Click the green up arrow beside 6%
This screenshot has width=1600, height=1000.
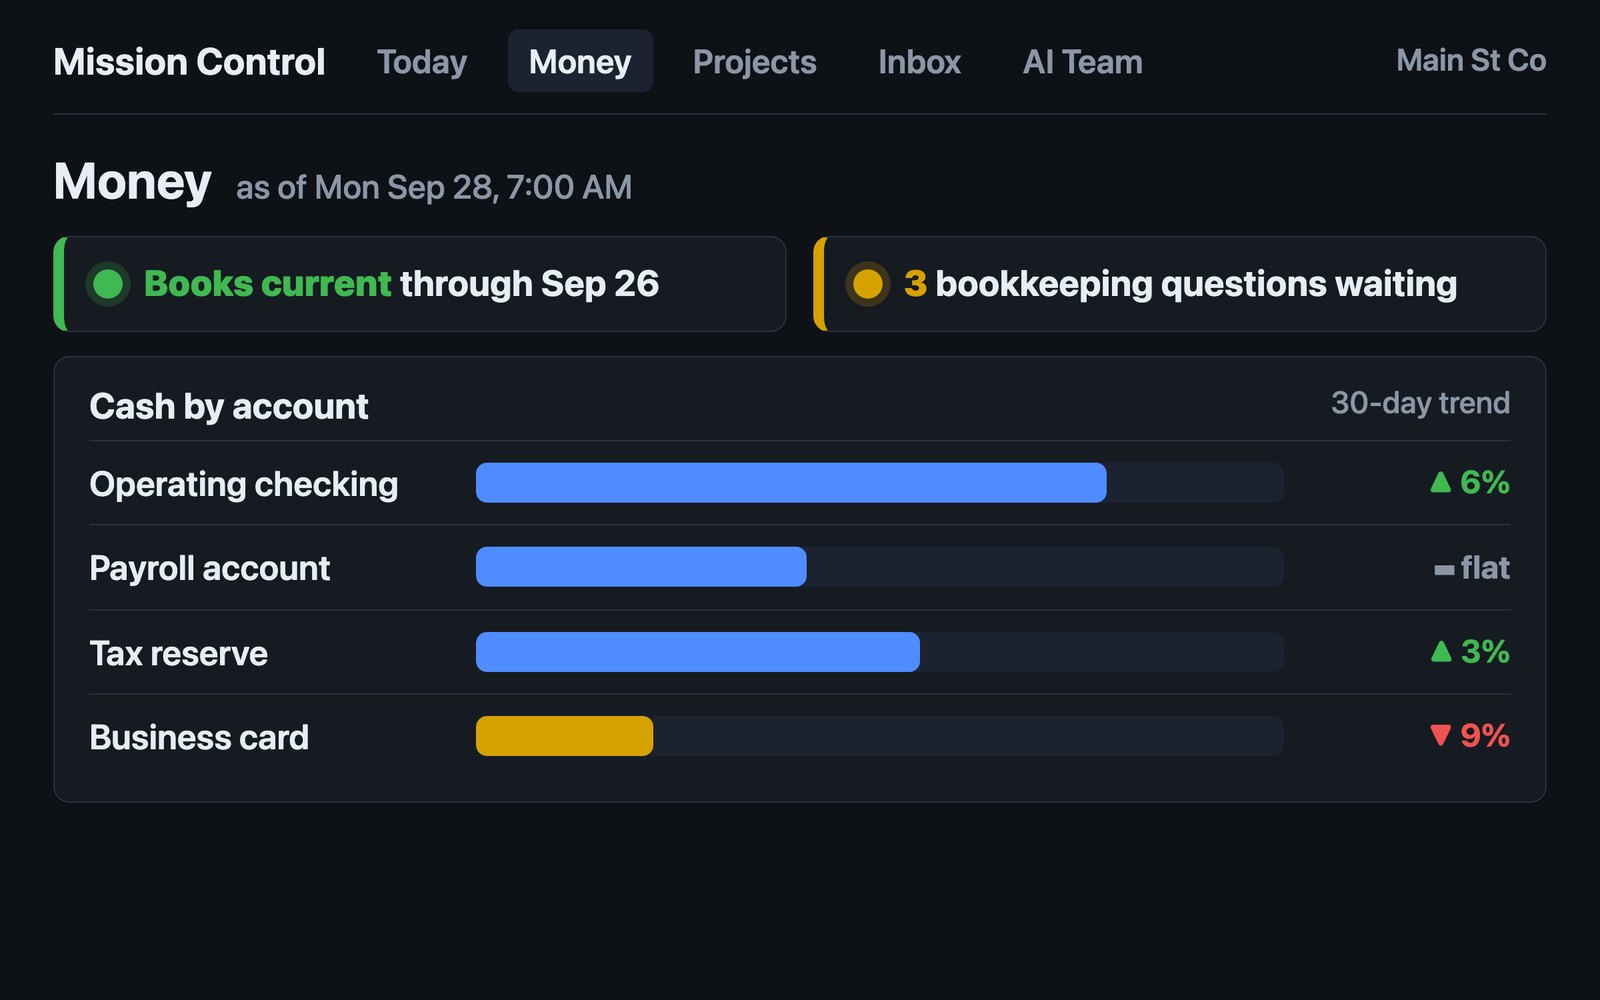[1440, 482]
